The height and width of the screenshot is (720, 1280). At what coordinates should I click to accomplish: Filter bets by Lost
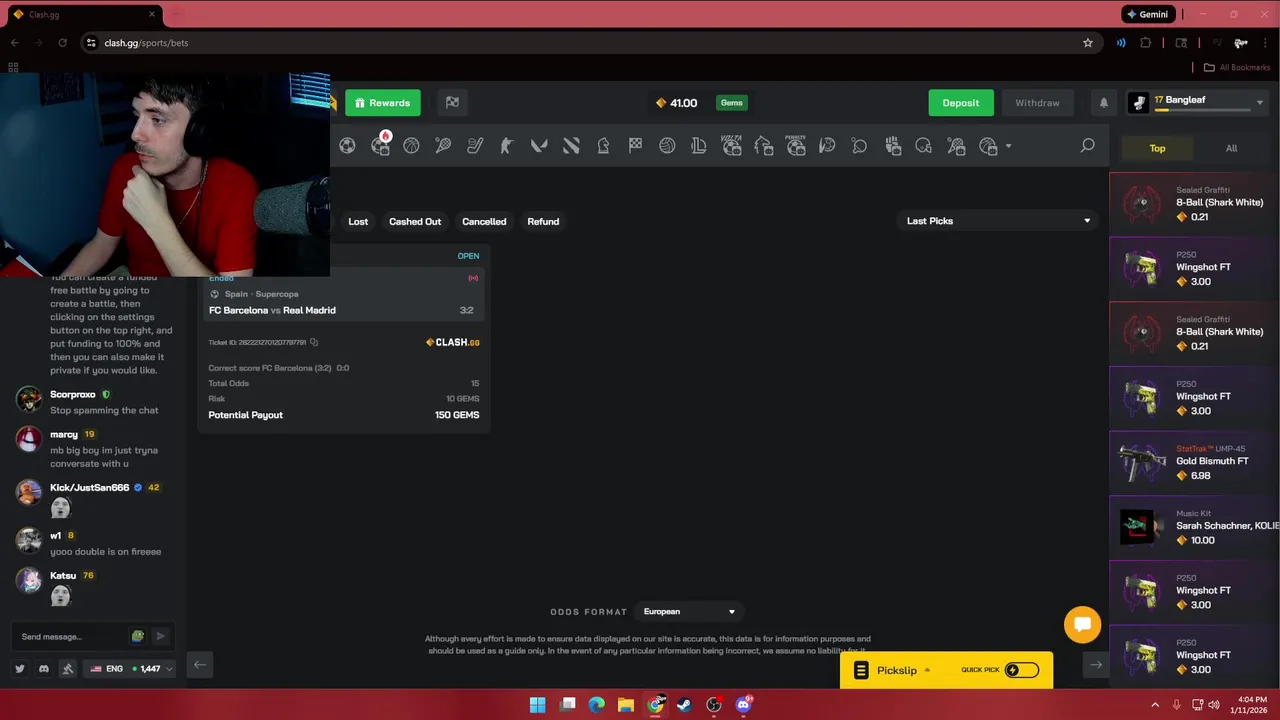(x=358, y=221)
